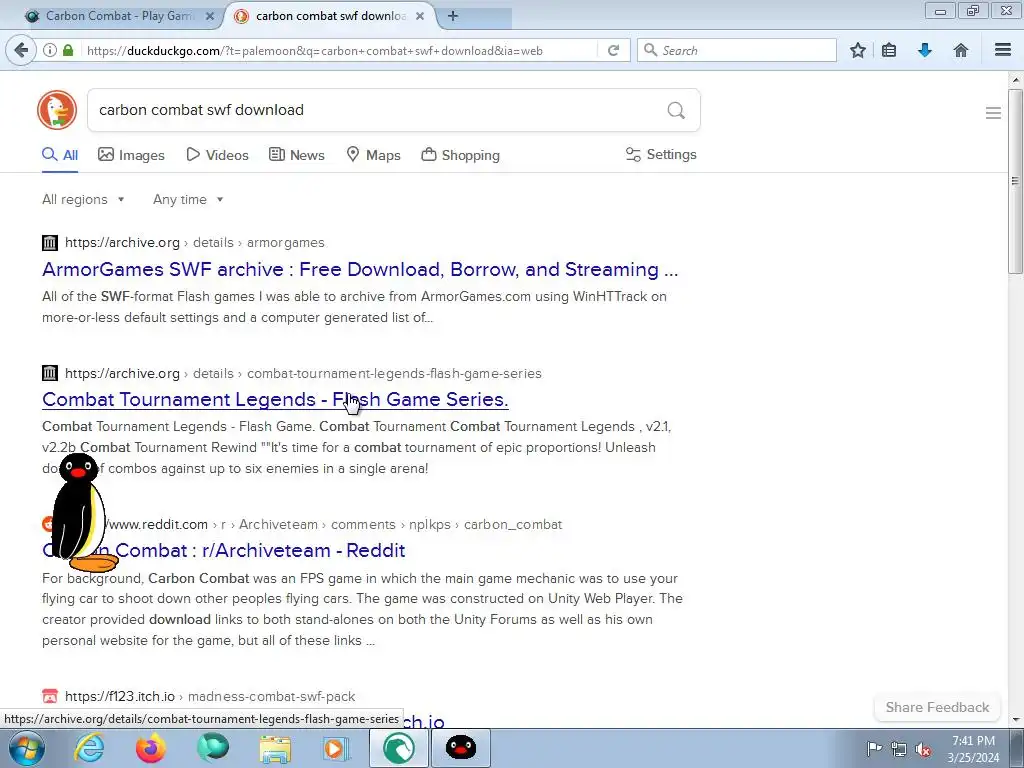
Task: Click the page vertical scrollbar thumb
Action: (x=1015, y=182)
